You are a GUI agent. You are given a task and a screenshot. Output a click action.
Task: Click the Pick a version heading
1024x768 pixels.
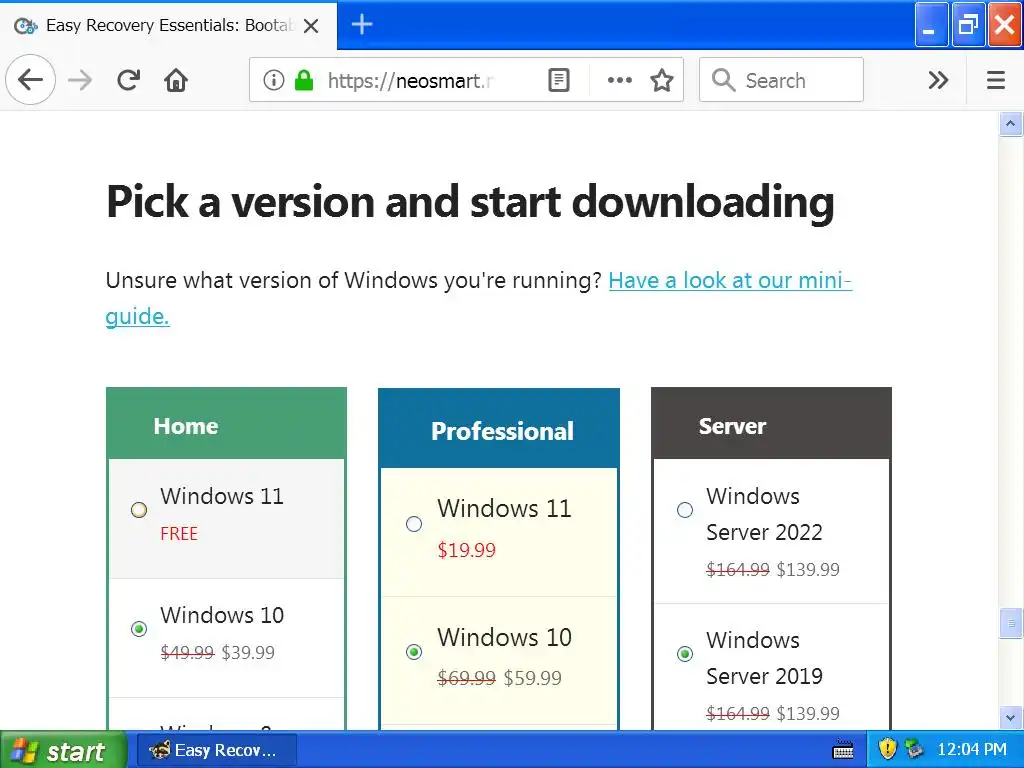click(x=470, y=201)
